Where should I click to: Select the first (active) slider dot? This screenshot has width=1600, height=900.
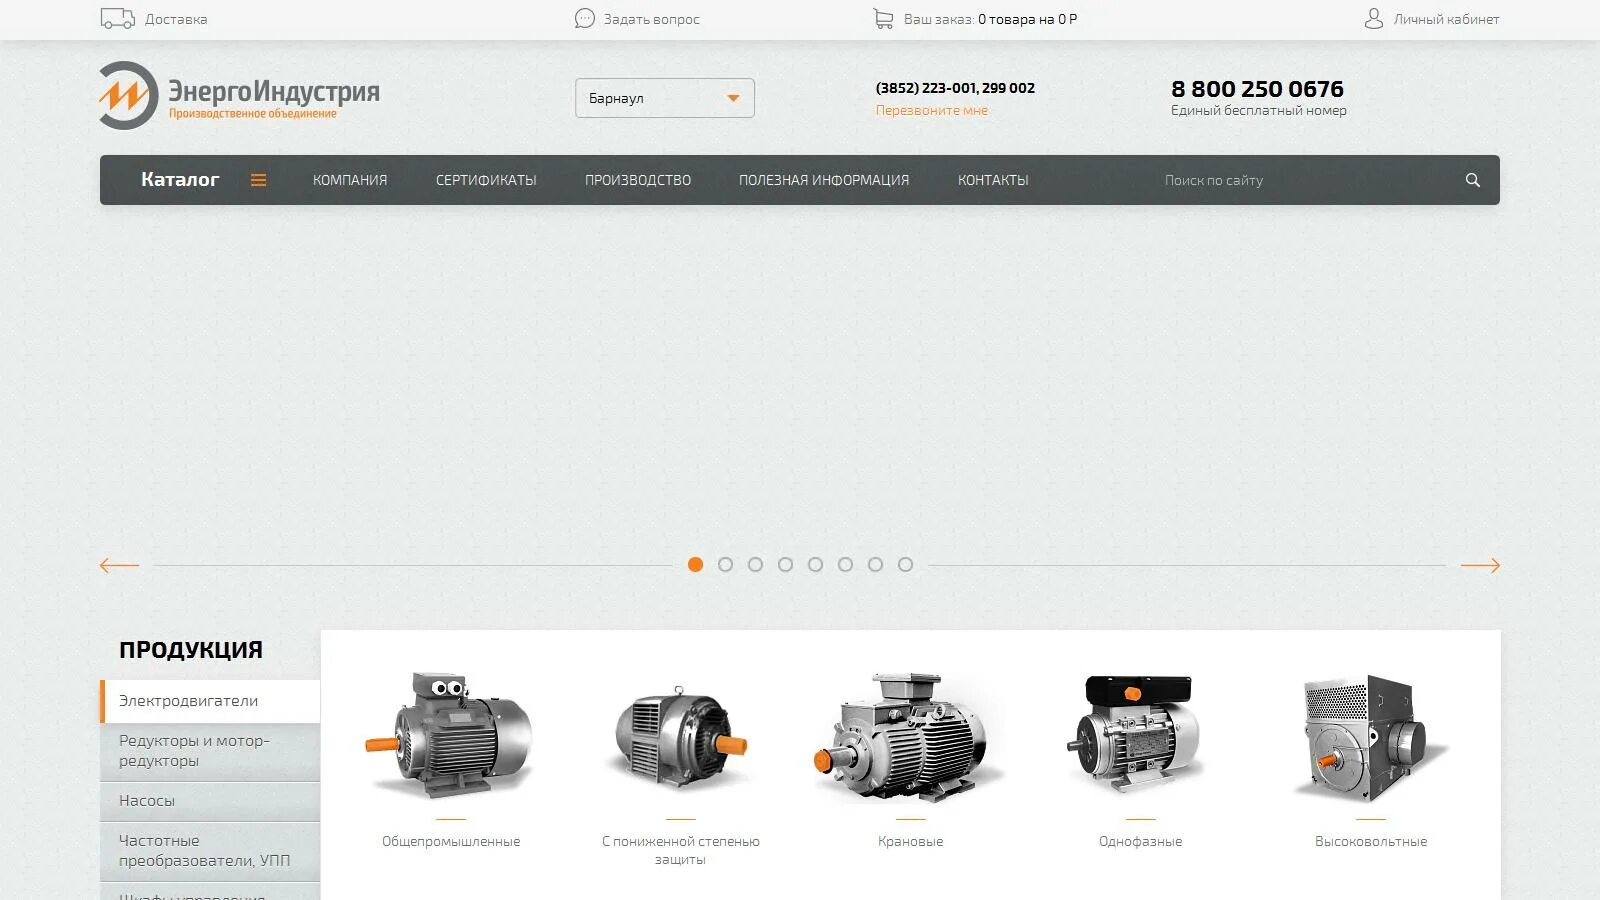click(695, 565)
